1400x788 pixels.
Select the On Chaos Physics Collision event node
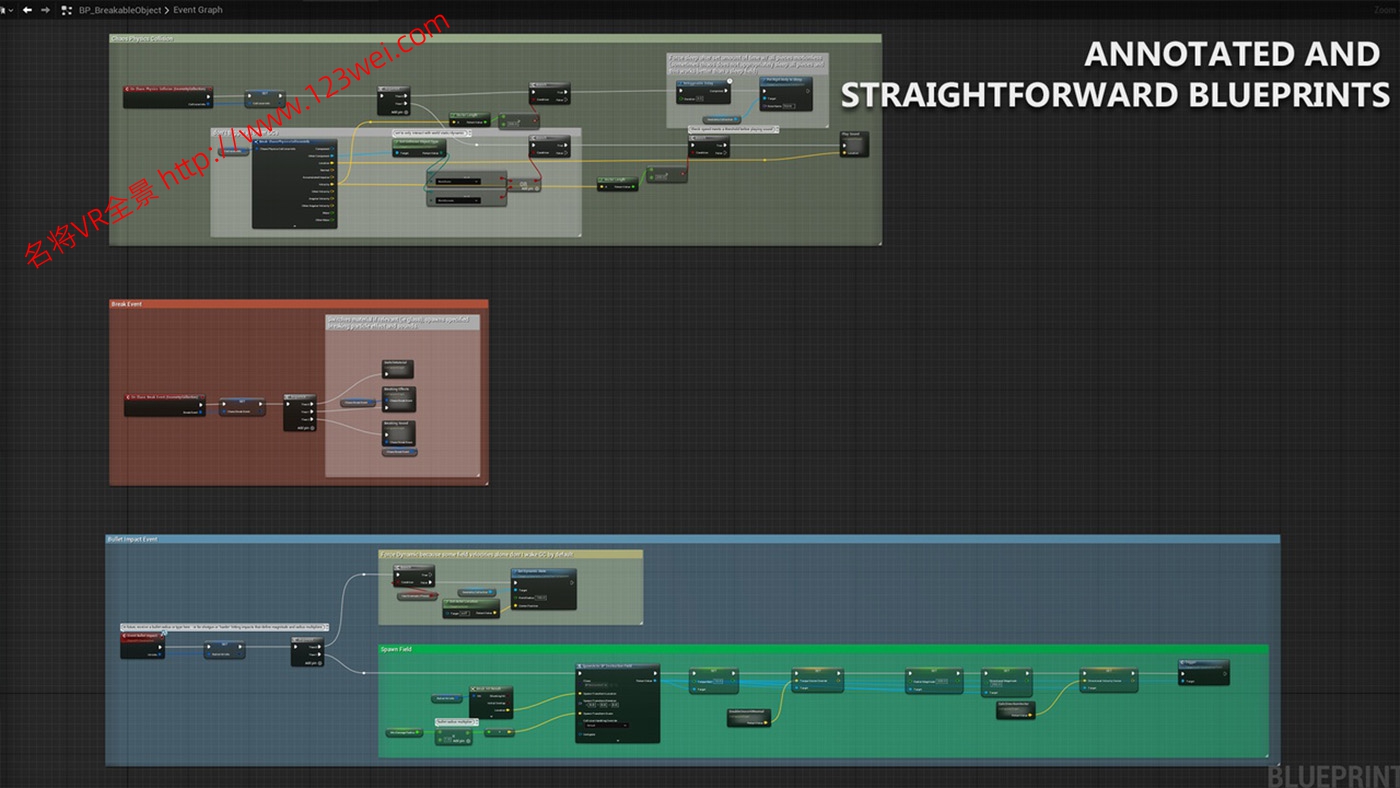click(x=167, y=90)
